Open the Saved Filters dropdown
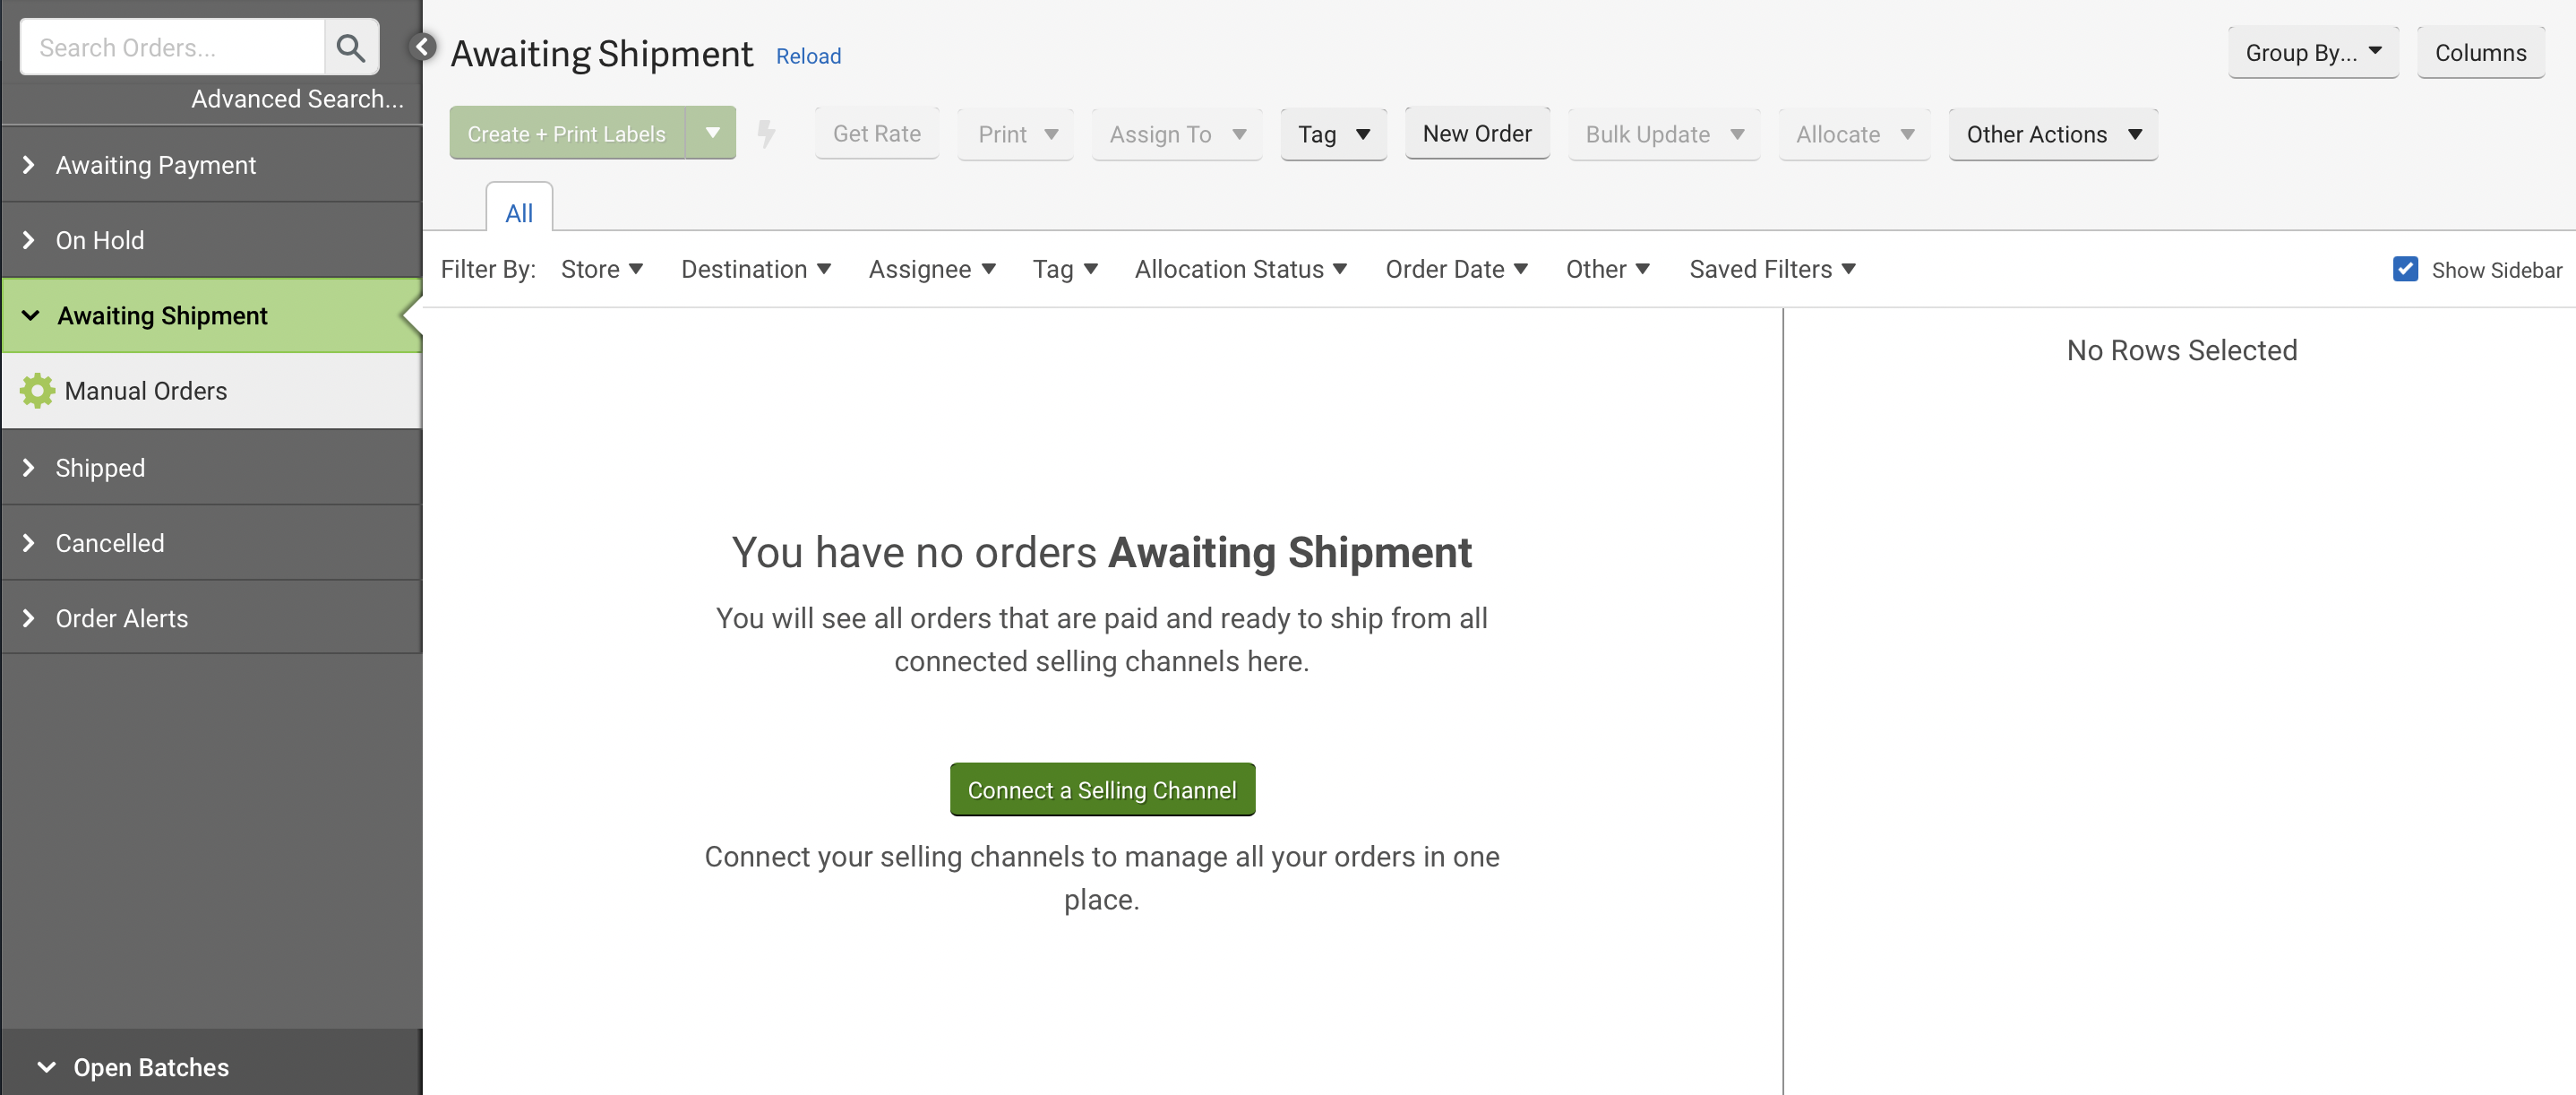The image size is (2576, 1095). point(1771,269)
